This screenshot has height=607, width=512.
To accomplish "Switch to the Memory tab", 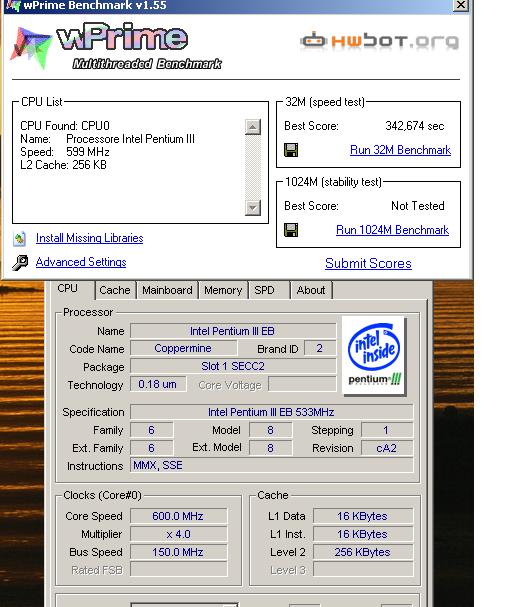I will tap(223, 290).
